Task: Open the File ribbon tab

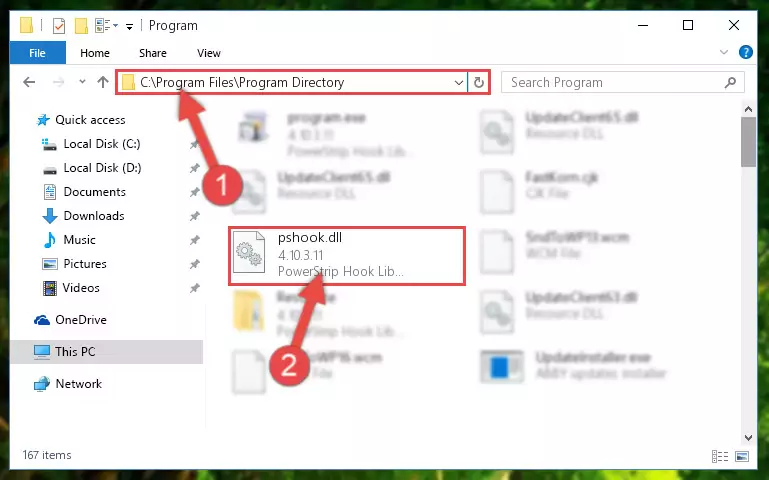Action: point(37,53)
